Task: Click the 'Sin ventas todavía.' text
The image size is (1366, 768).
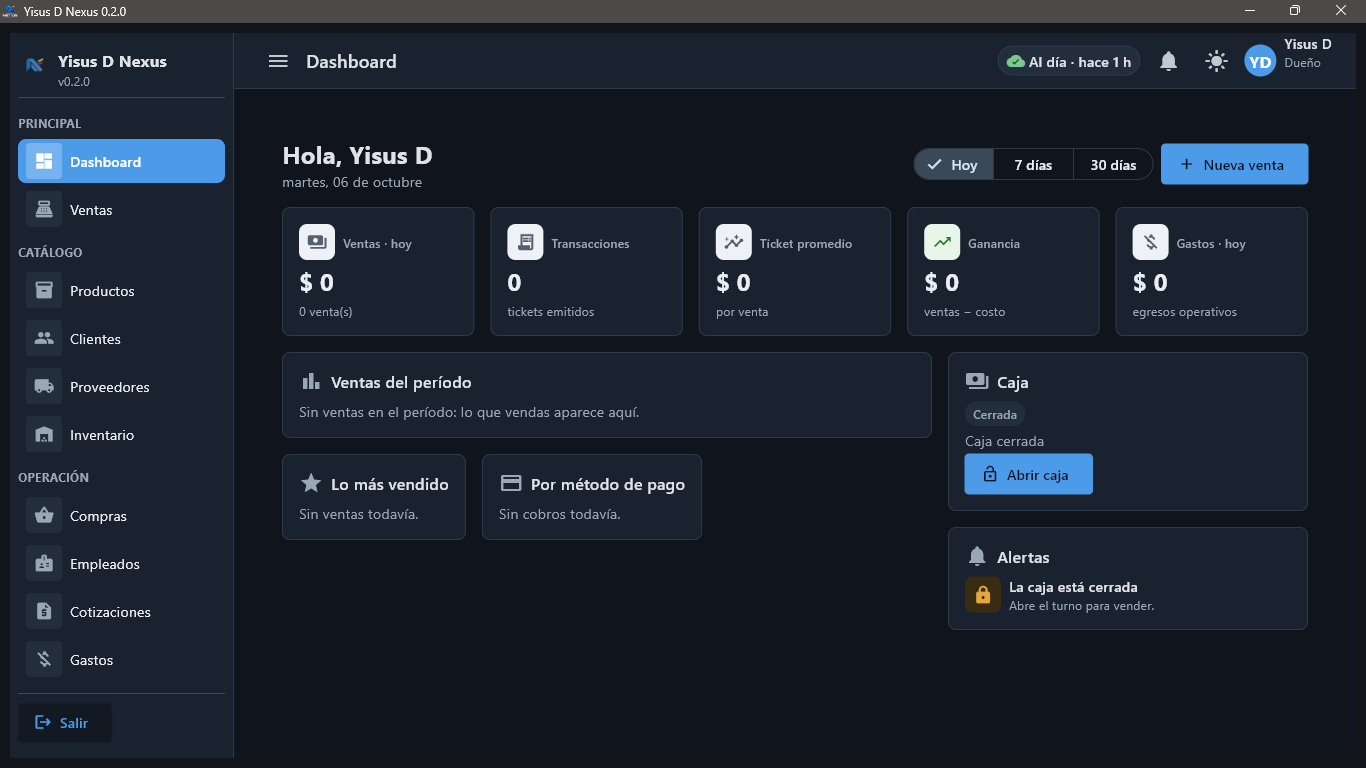Action: pos(359,514)
